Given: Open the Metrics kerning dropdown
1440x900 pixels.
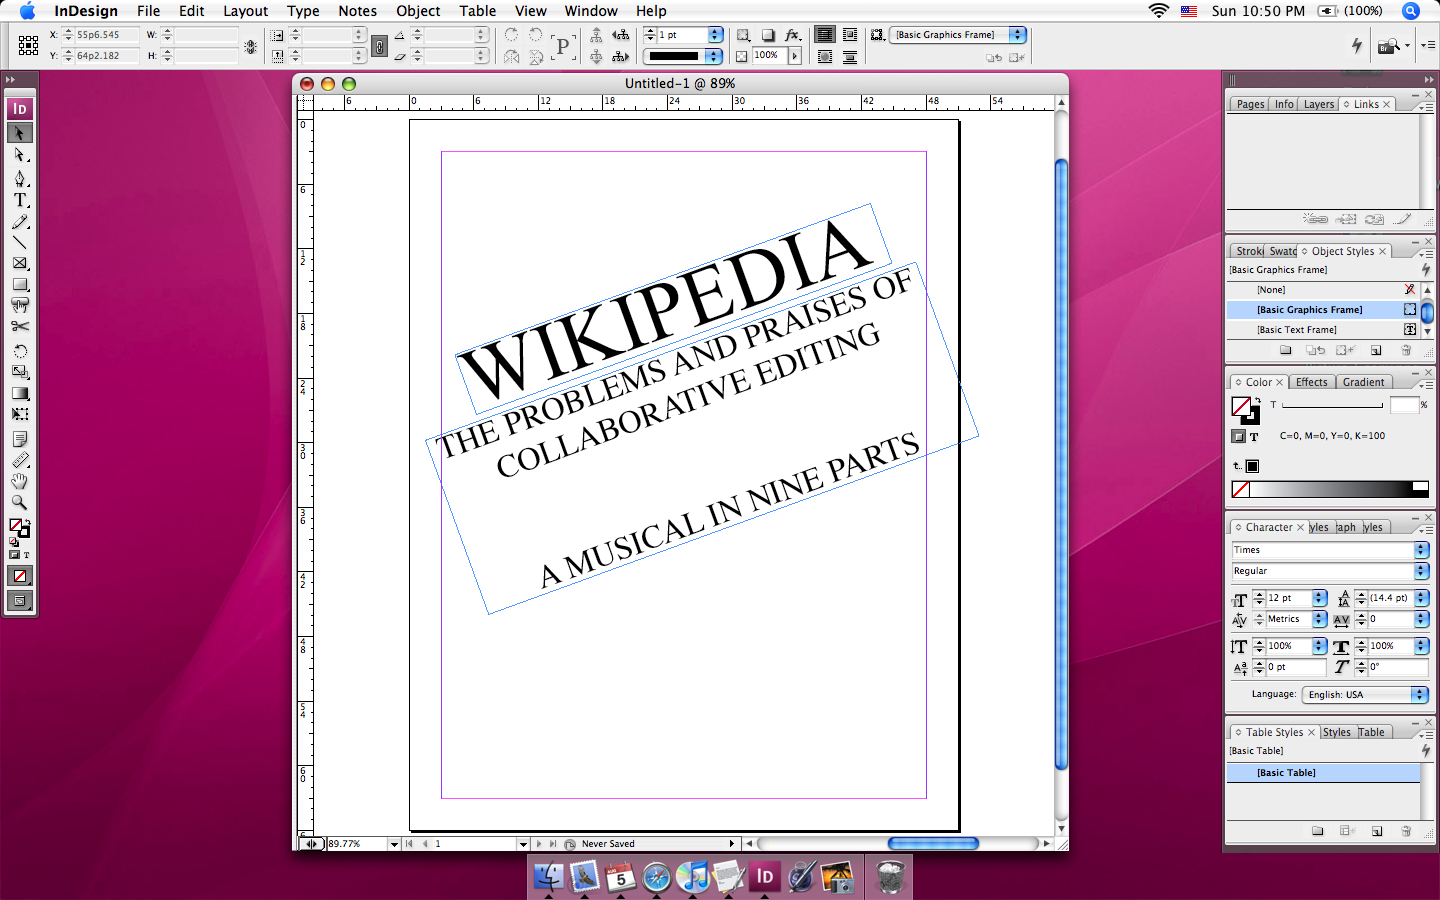Looking at the screenshot, I should (1320, 619).
